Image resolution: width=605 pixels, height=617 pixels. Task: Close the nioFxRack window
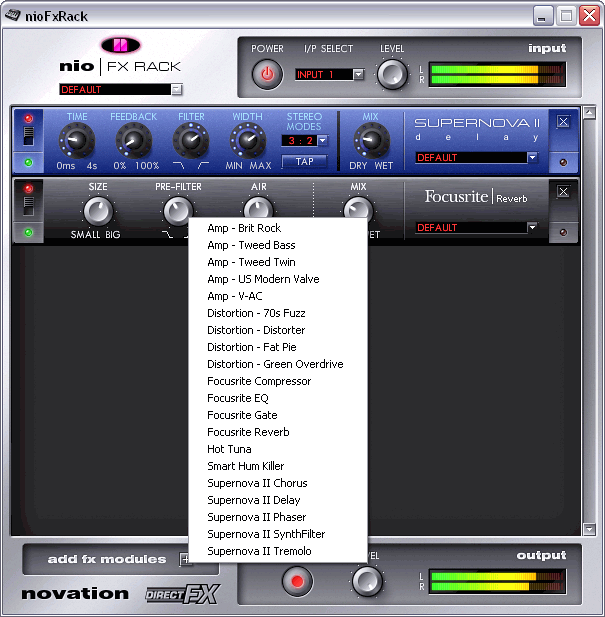[x=590, y=16]
